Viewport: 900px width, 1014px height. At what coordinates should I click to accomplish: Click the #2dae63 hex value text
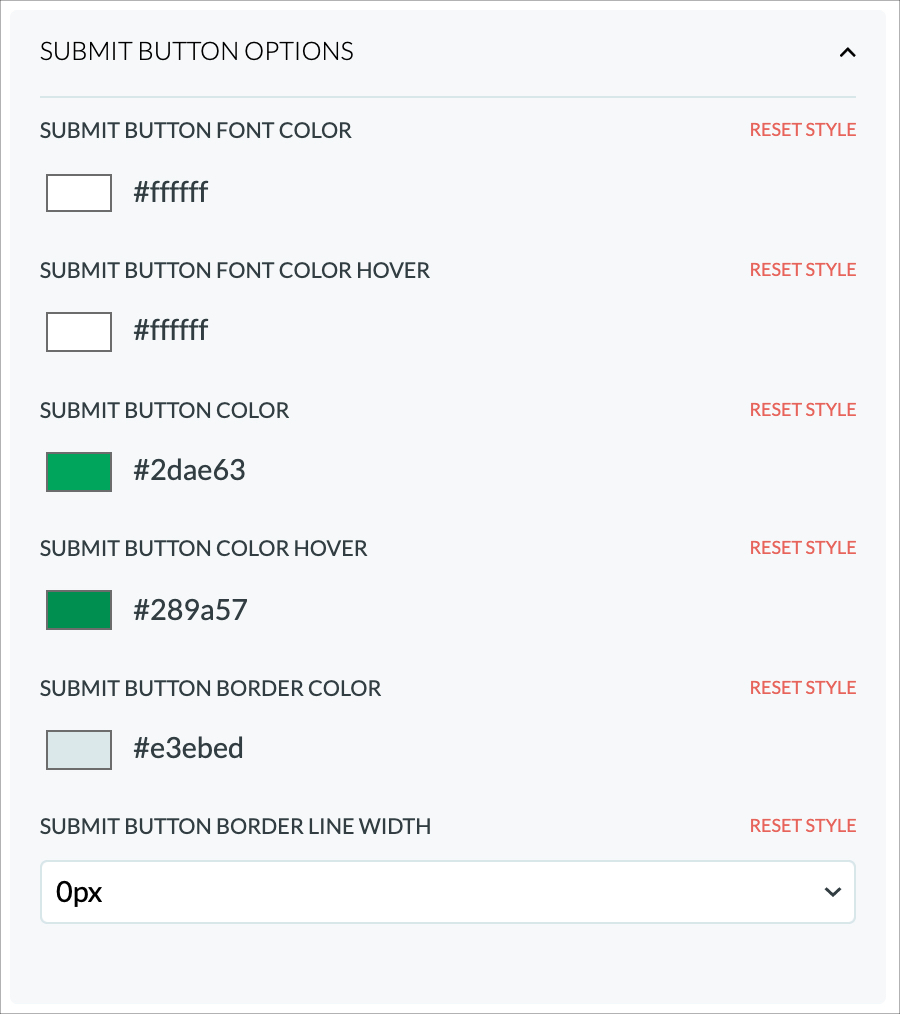pos(190,470)
